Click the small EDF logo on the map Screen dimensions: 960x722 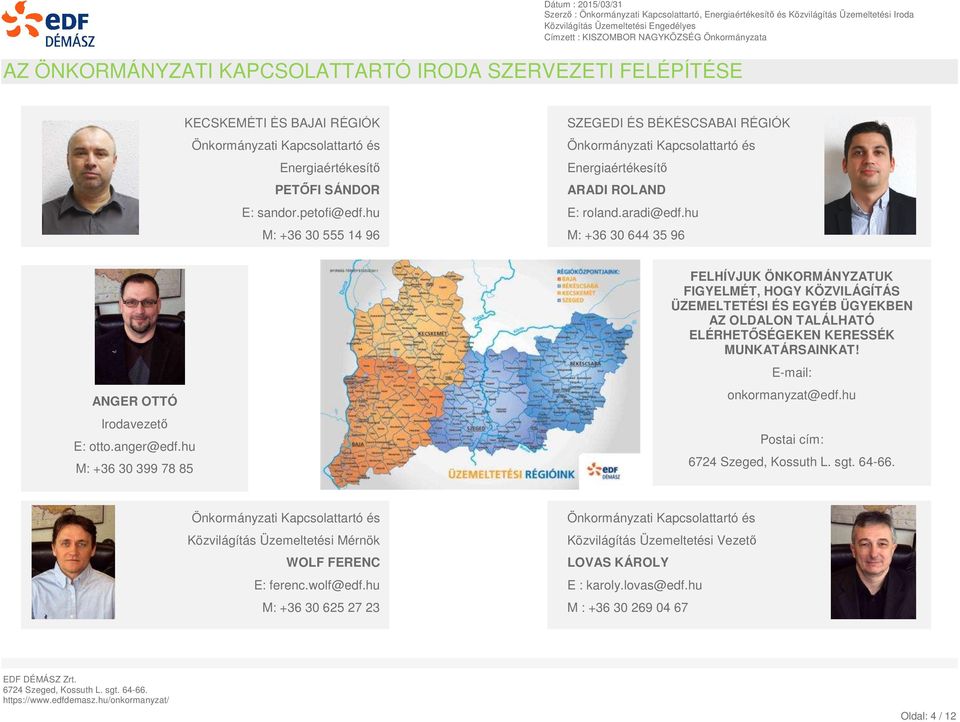(603, 471)
